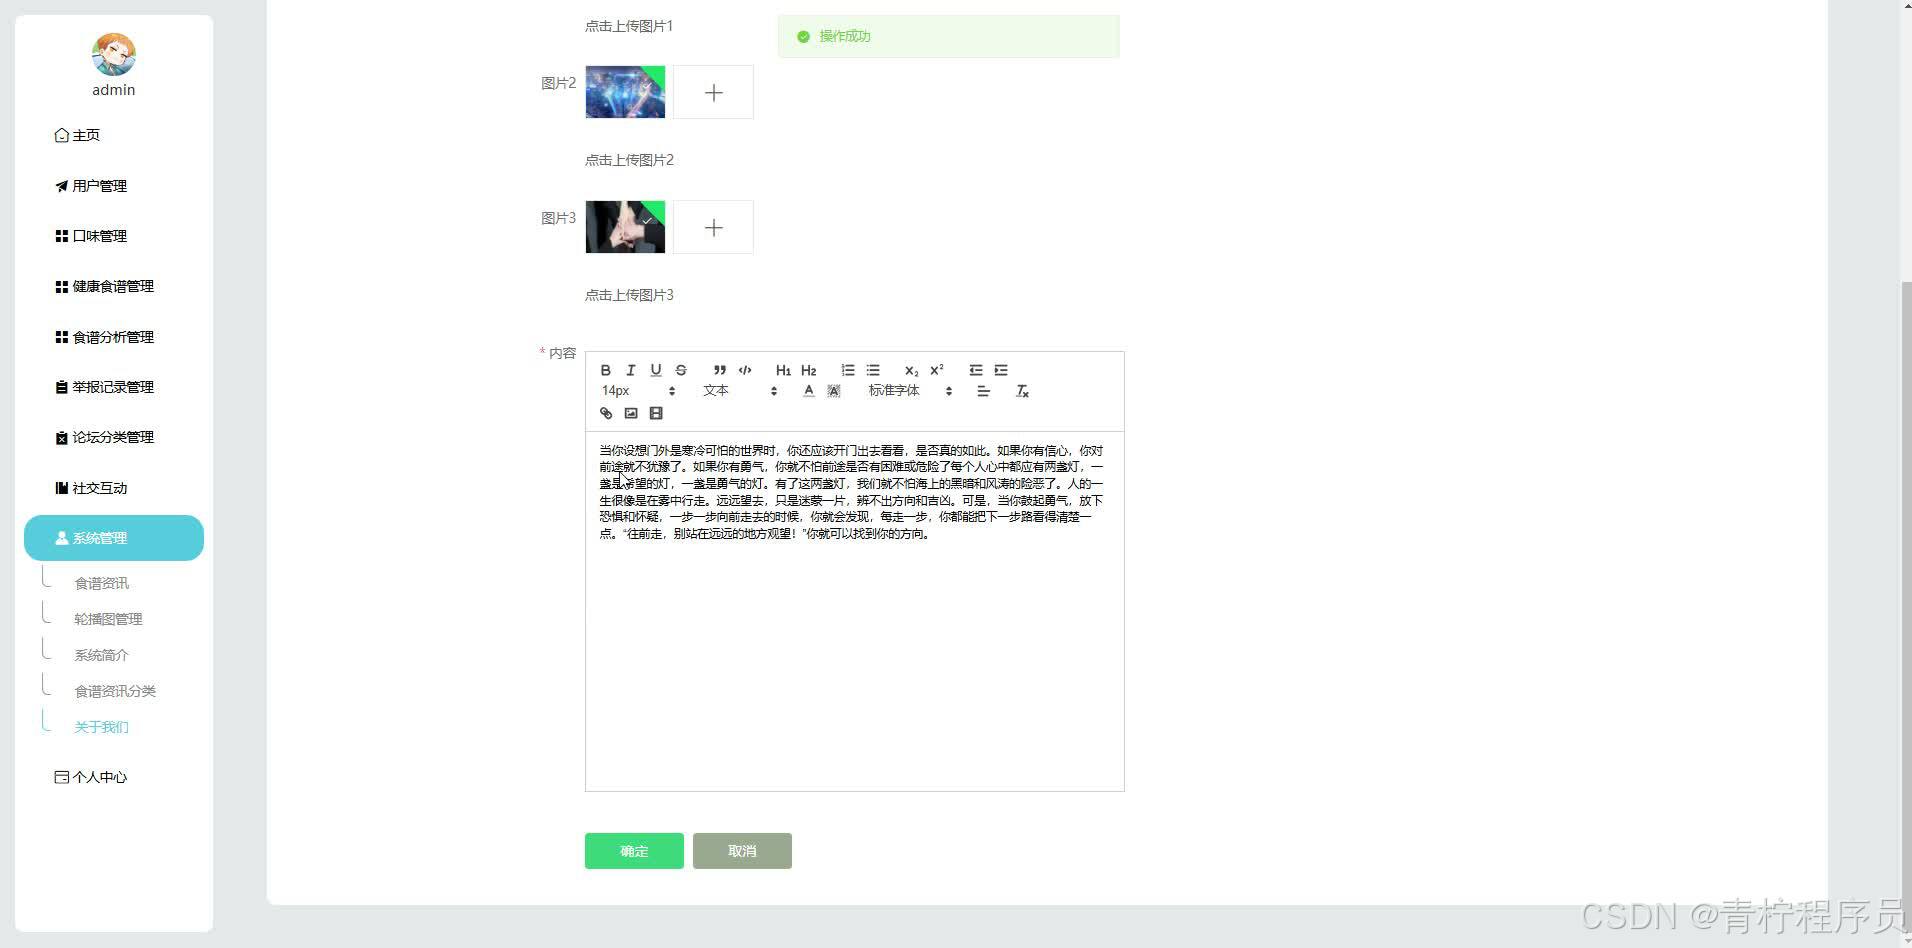The height and width of the screenshot is (948, 1912).
Task: Click the 图片2 uploaded thumbnail
Action: pos(624,92)
